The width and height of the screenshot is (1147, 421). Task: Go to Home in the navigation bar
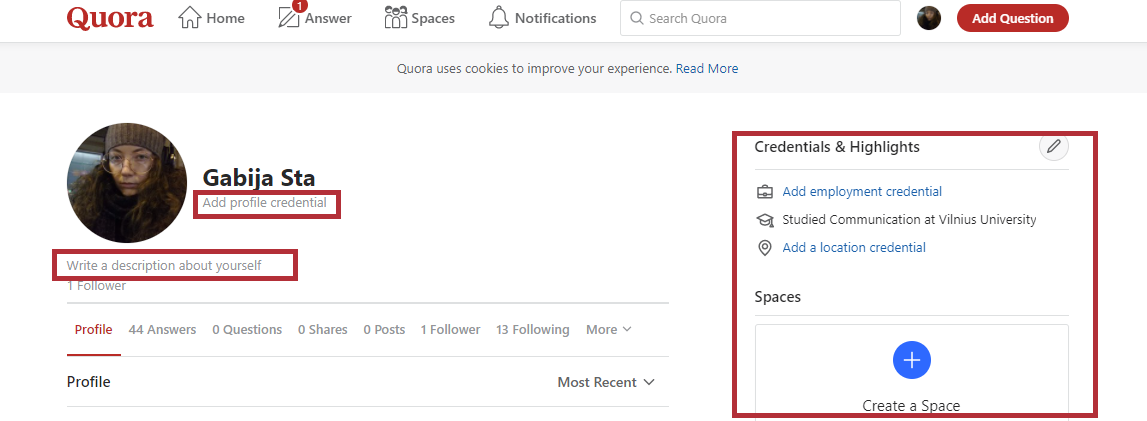[211, 18]
